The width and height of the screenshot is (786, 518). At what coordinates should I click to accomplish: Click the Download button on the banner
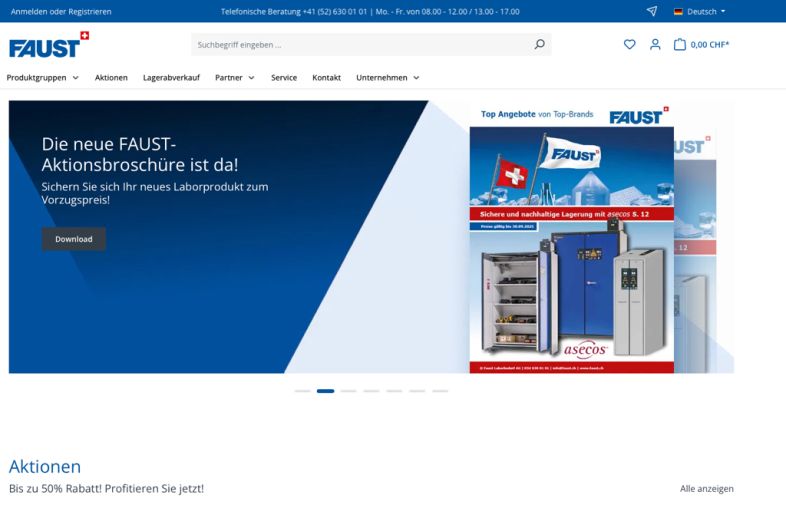(x=74, y=239)
